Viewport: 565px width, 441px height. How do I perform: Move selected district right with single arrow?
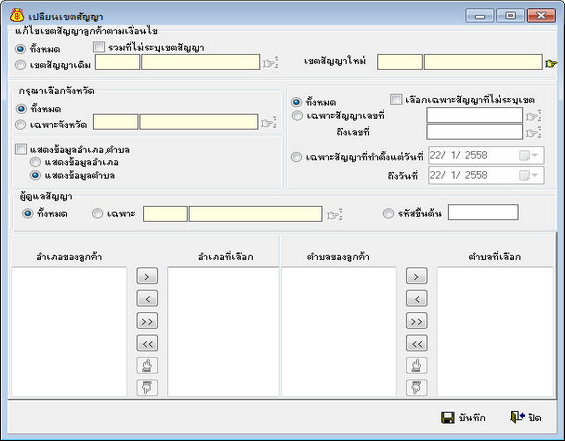(x=147, y=276)
